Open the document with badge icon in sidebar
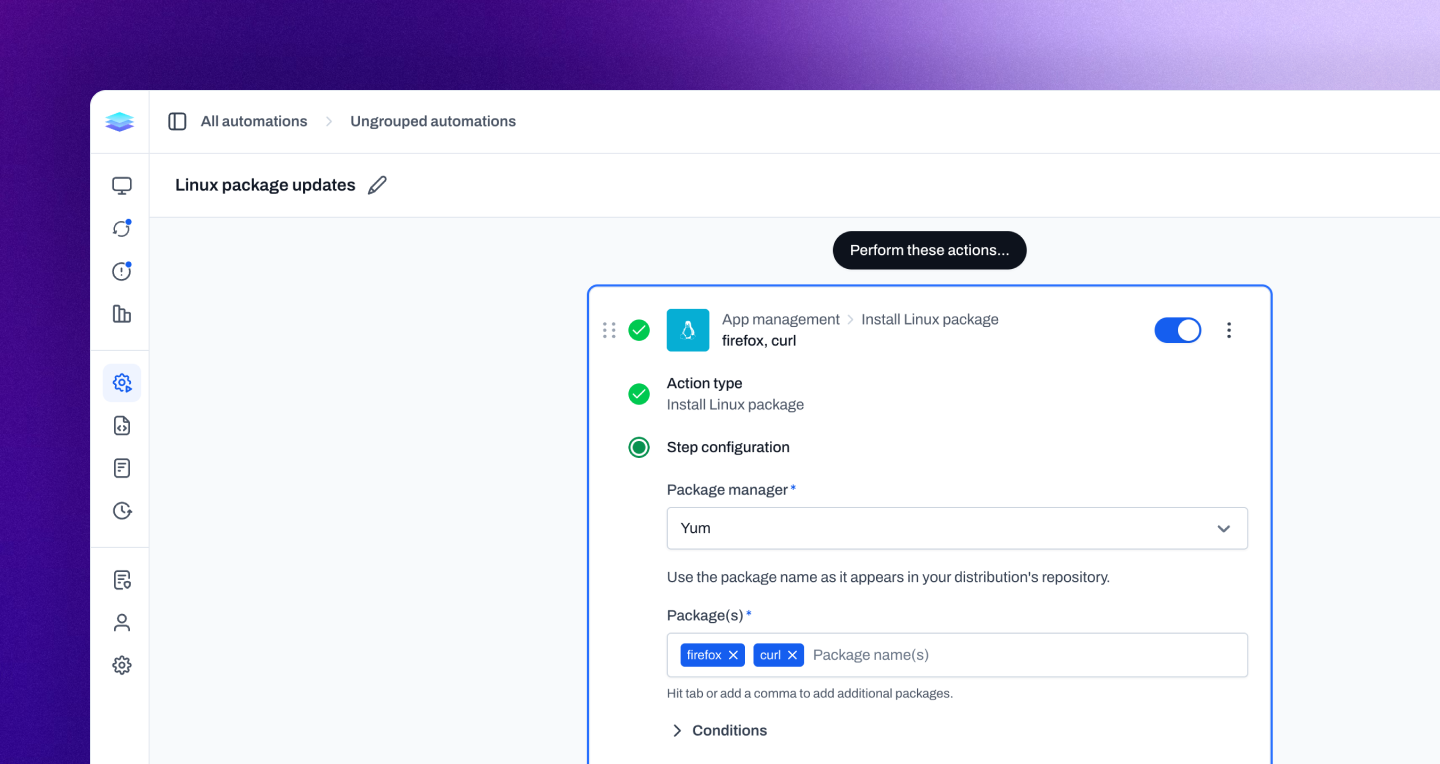The height and width of the screenshot is (764, 1440). pos(122,580)
